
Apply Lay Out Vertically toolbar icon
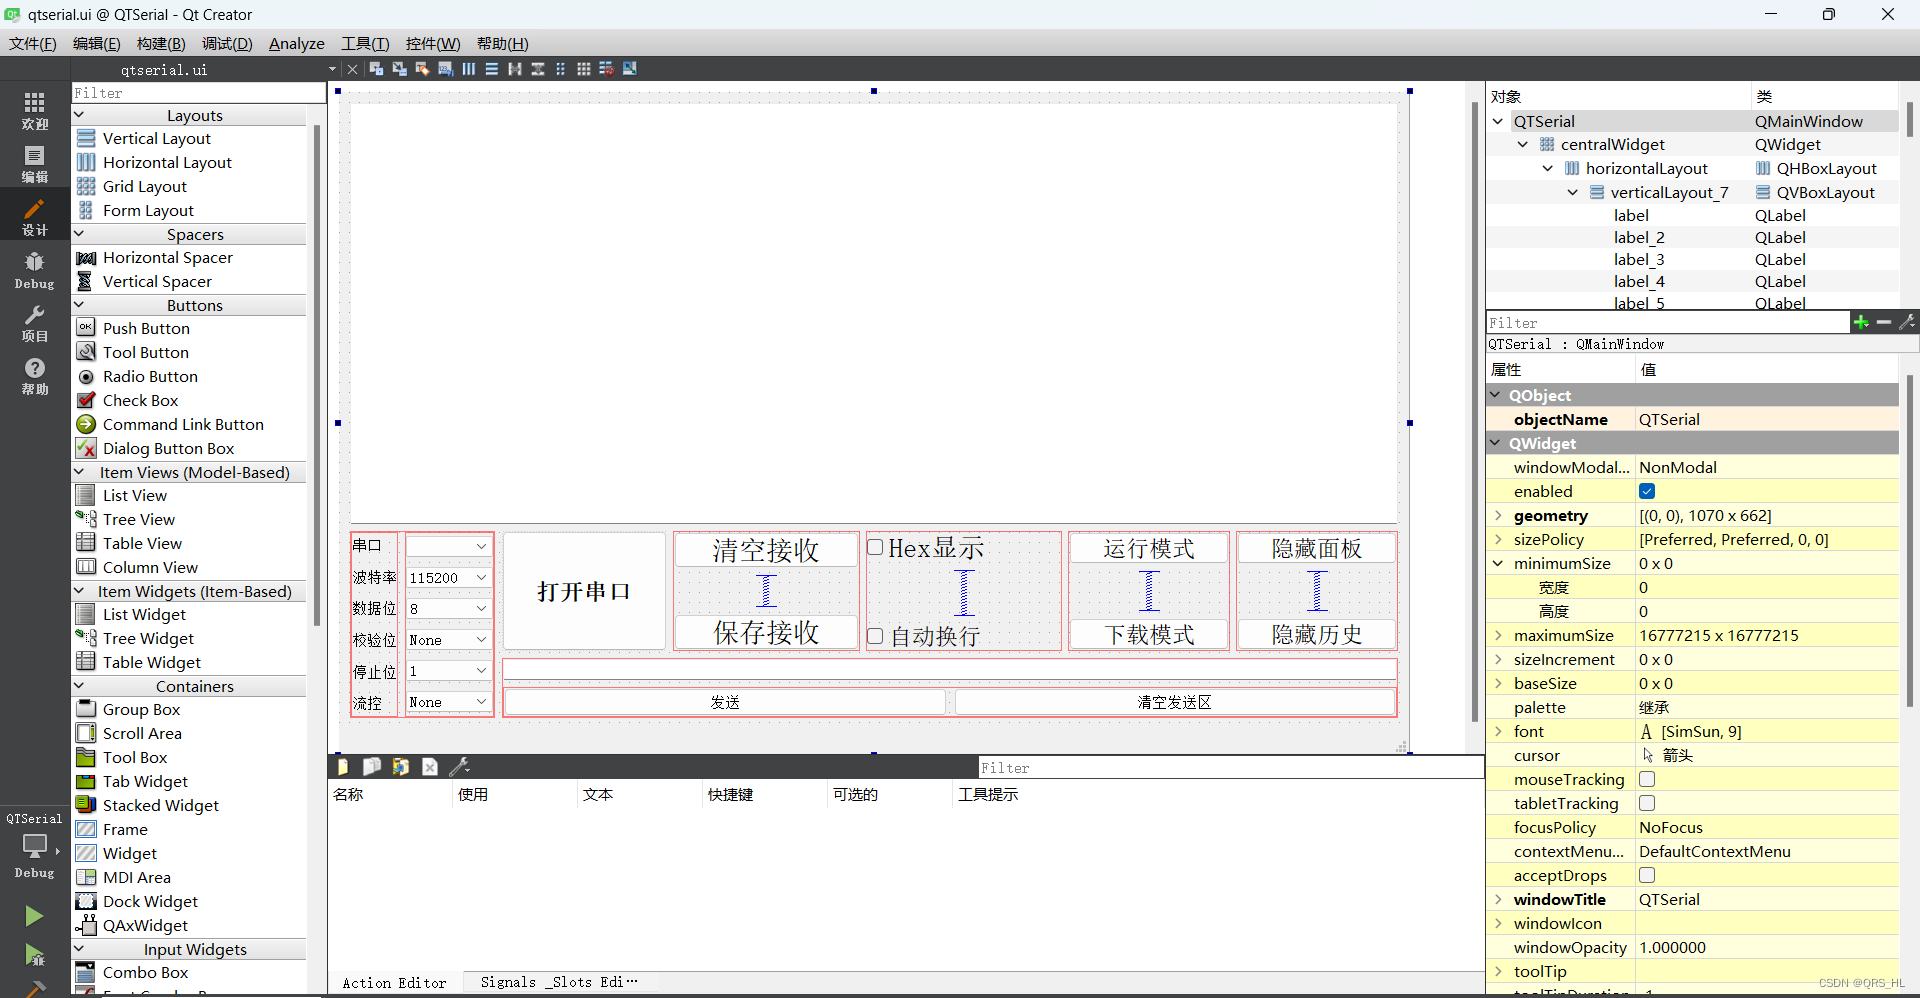point(491,69)
